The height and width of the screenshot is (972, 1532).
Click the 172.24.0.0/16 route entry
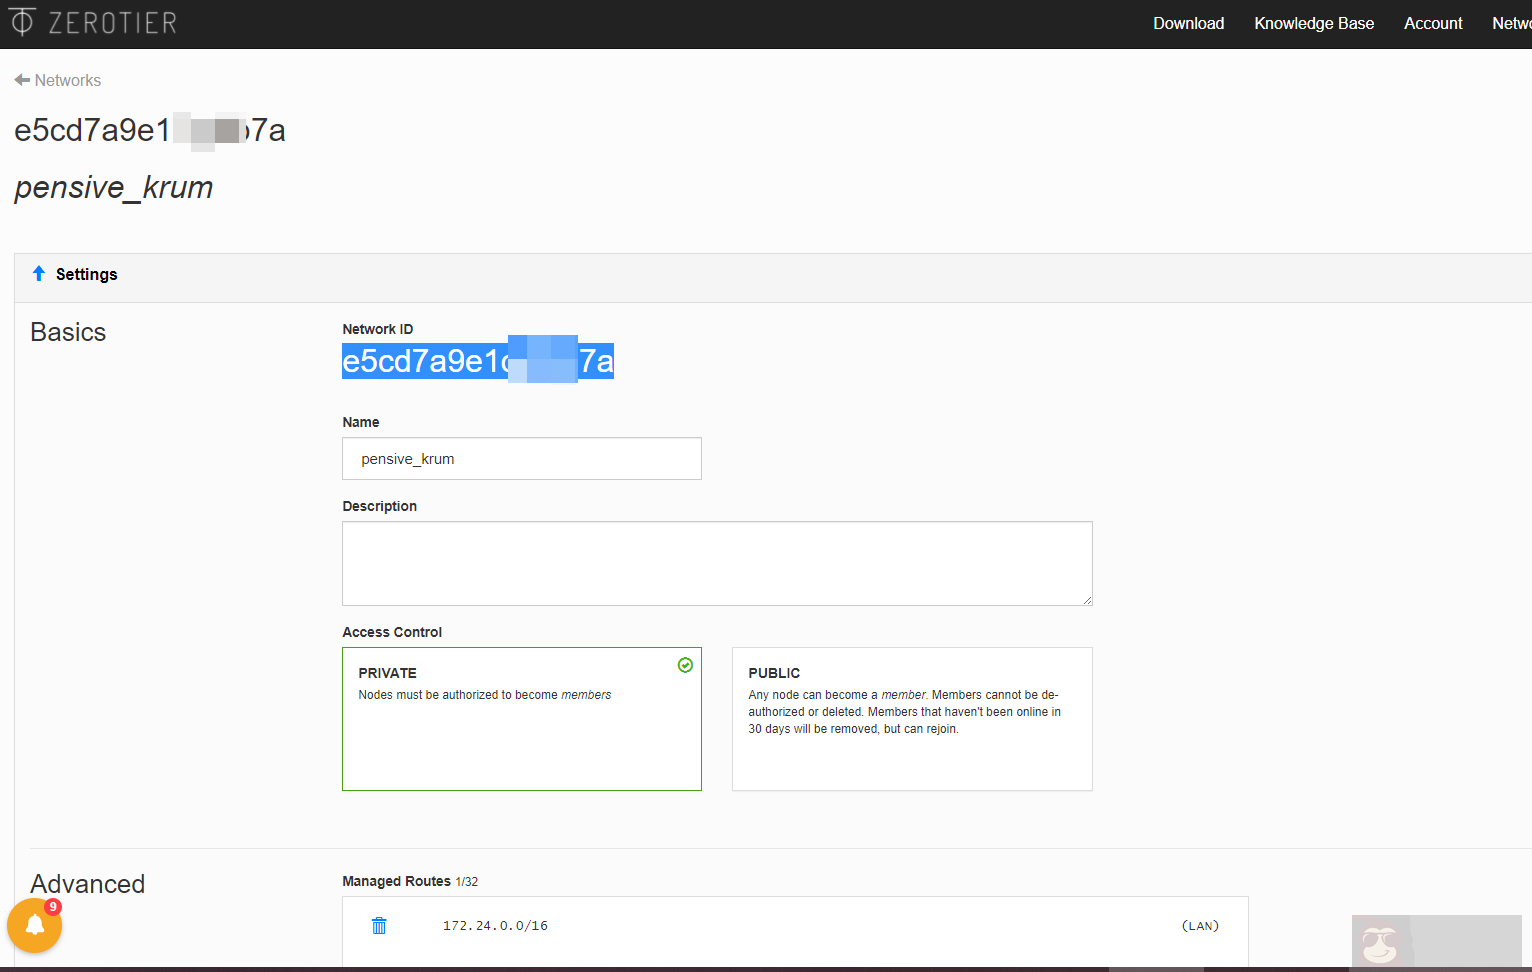495,926
